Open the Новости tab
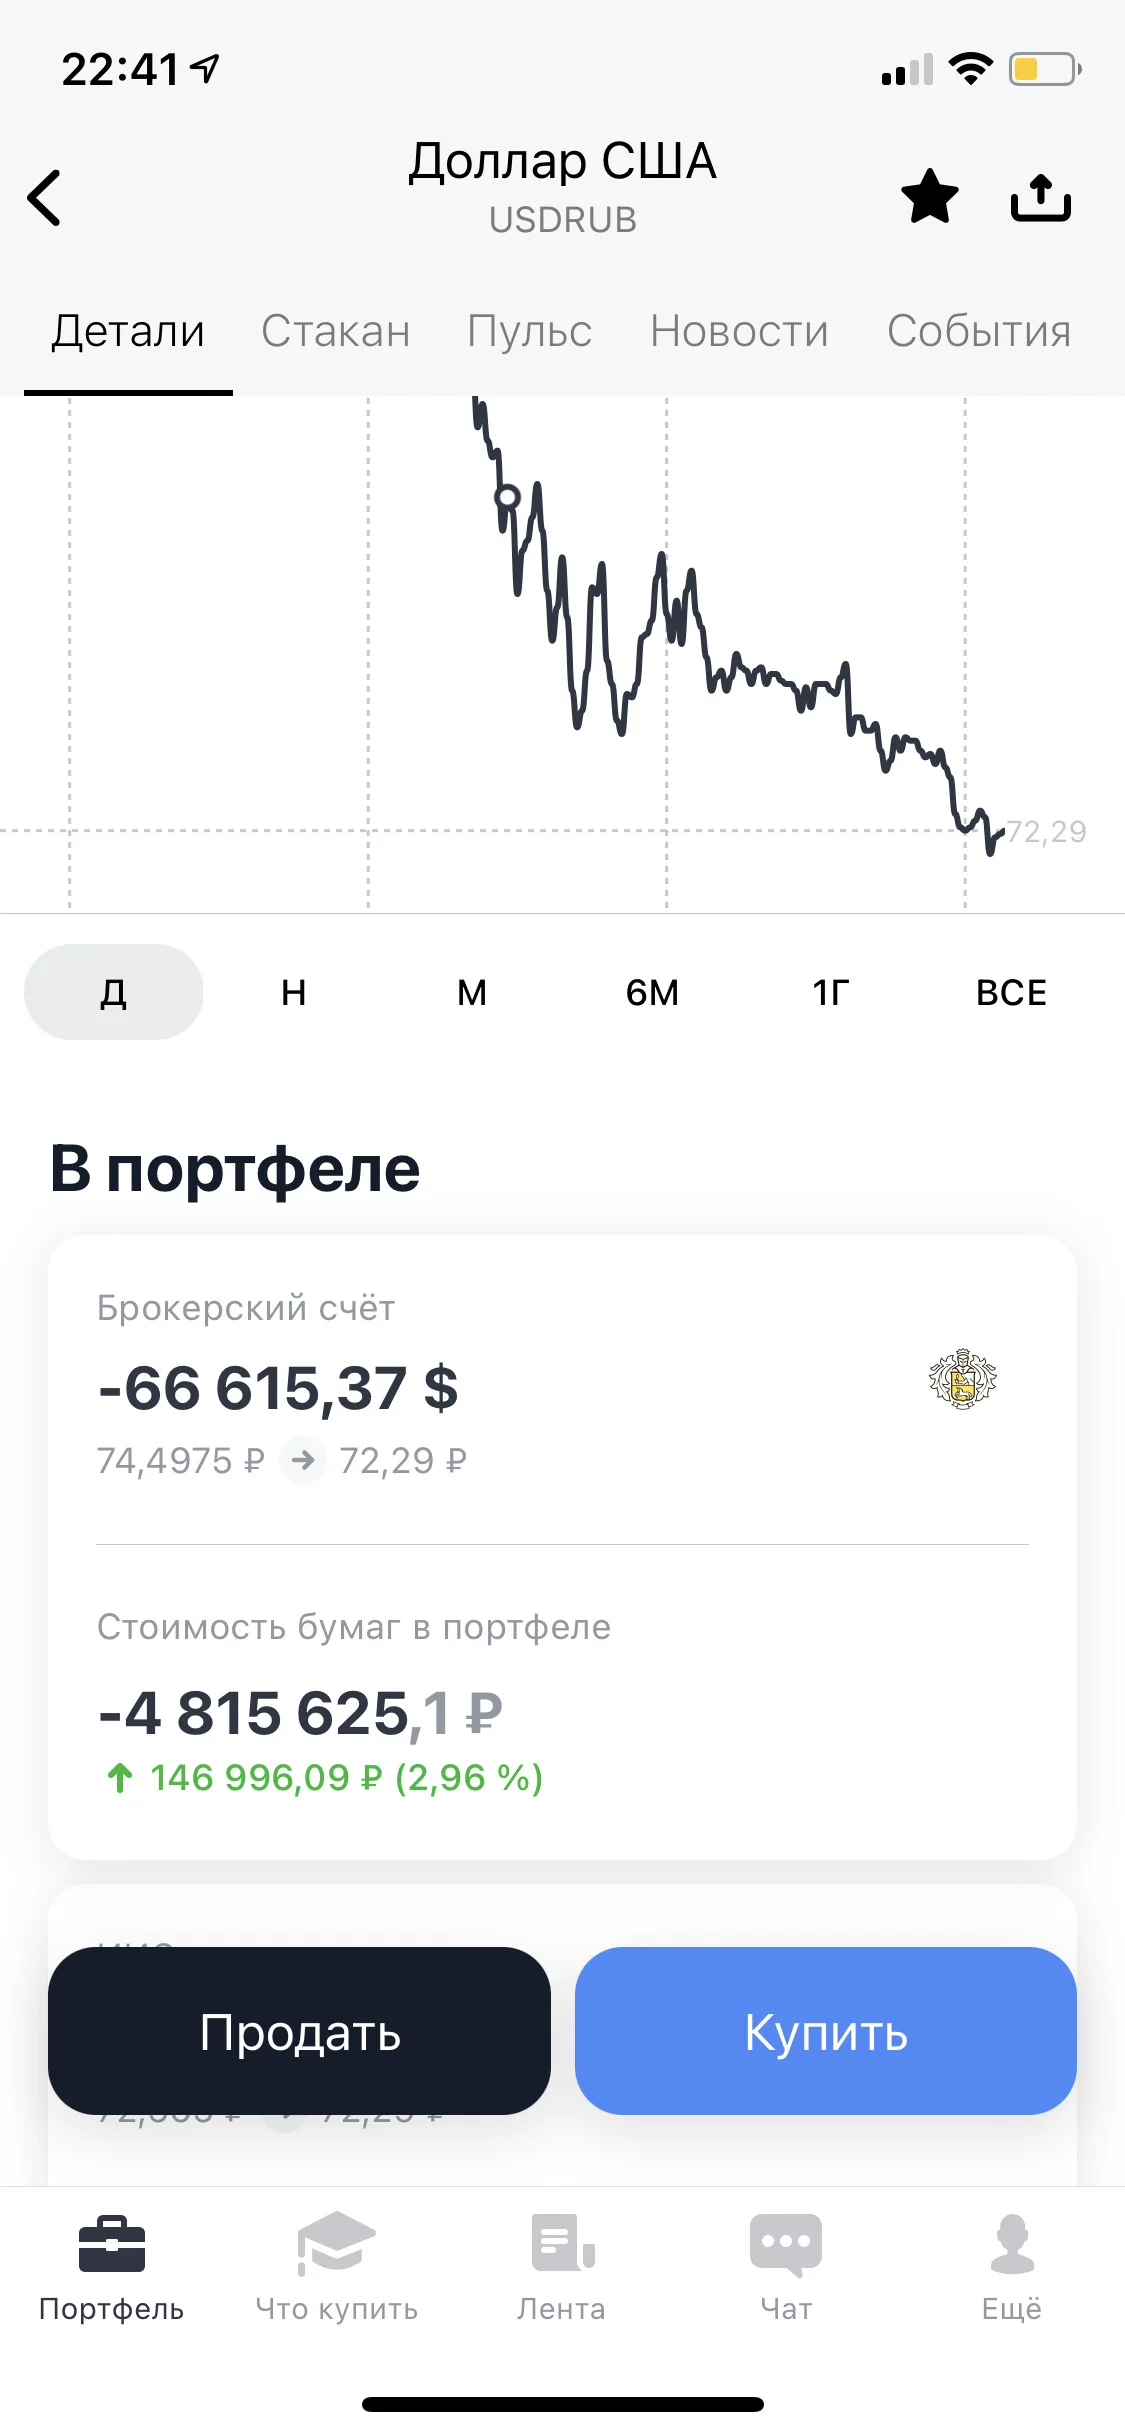 tap(739, 331)
